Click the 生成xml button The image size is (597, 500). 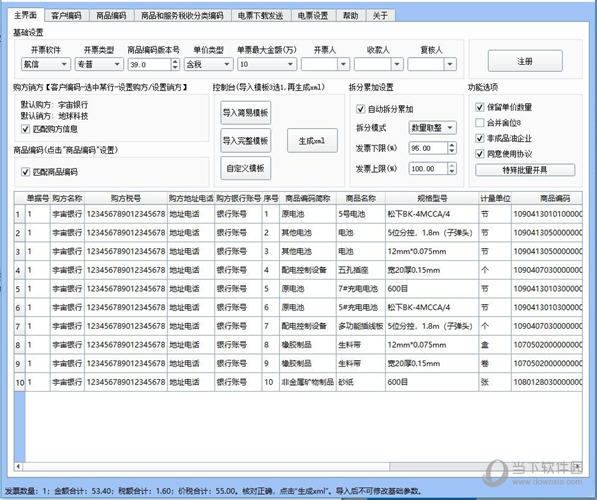coord(312,141)
